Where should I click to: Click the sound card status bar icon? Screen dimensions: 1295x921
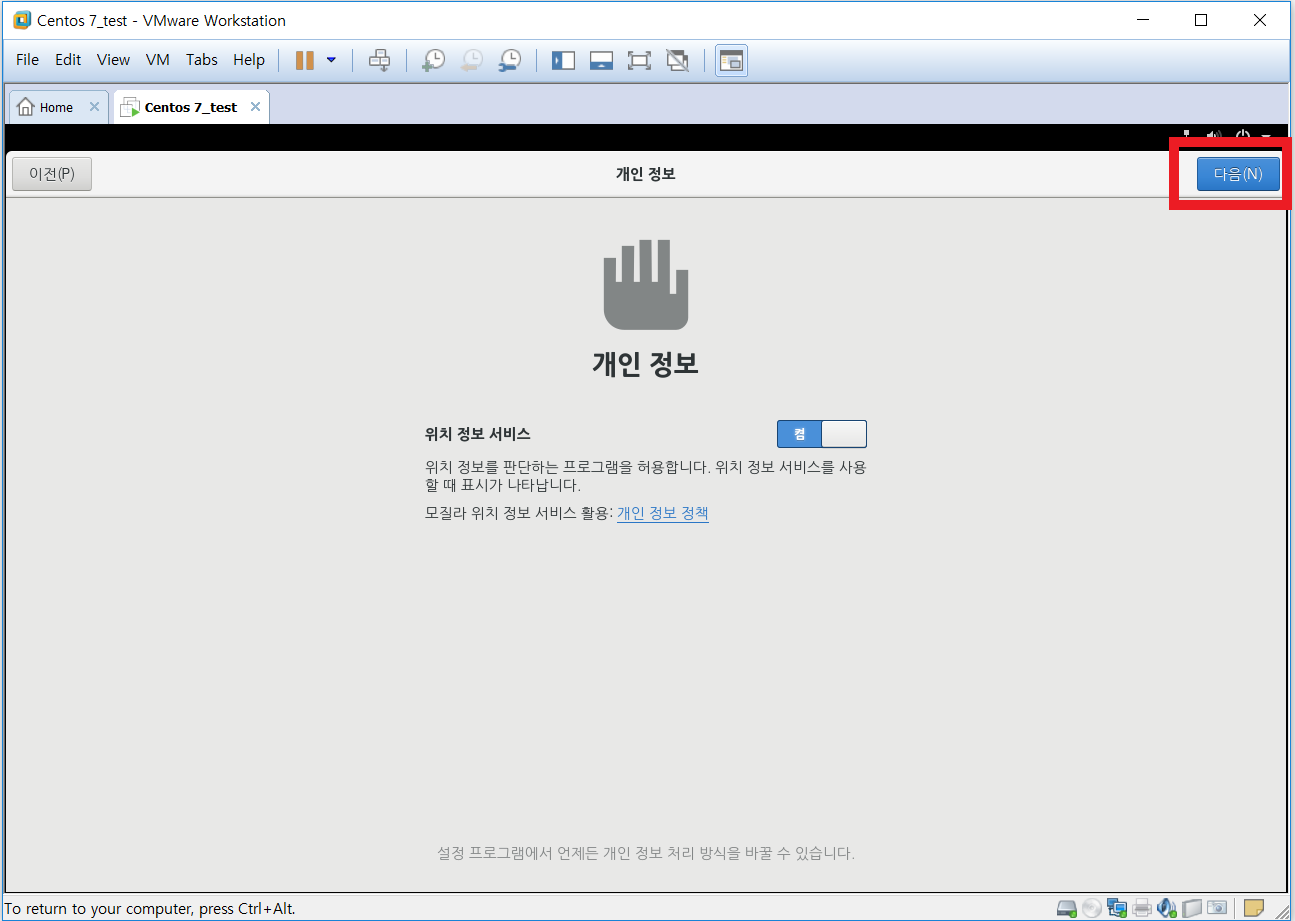coord(1166,908)
